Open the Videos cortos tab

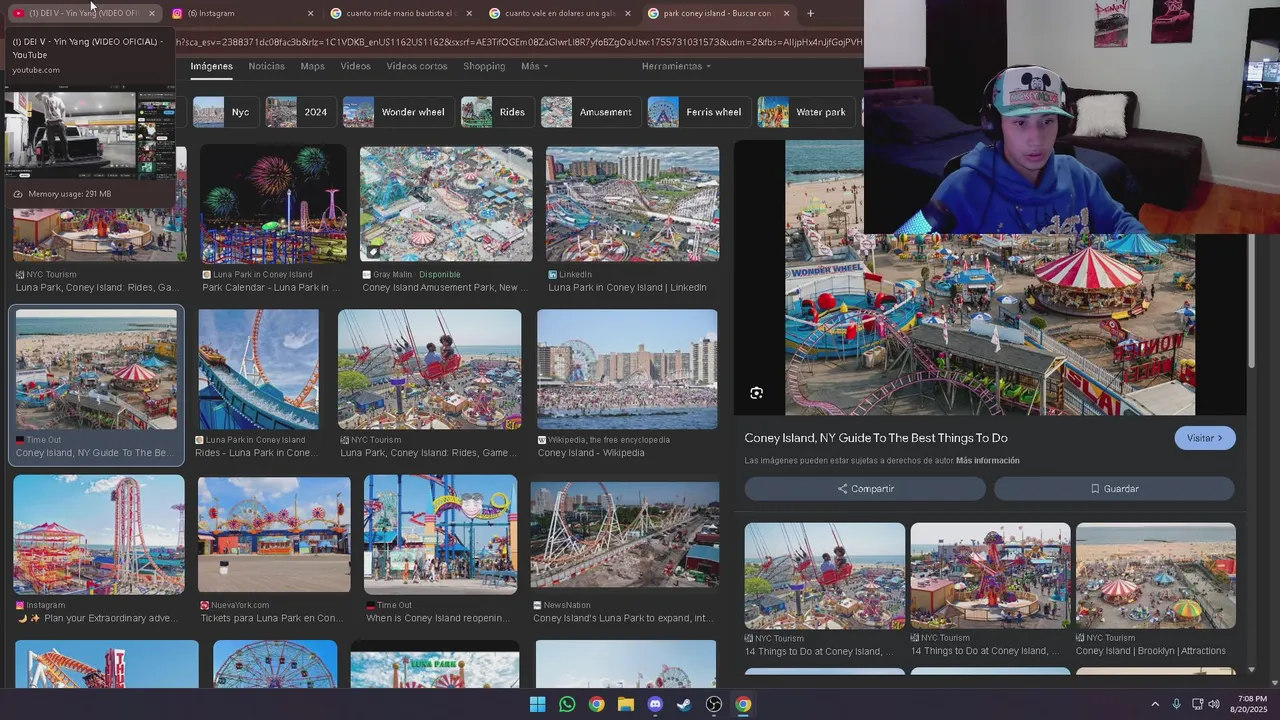point(417,66)
